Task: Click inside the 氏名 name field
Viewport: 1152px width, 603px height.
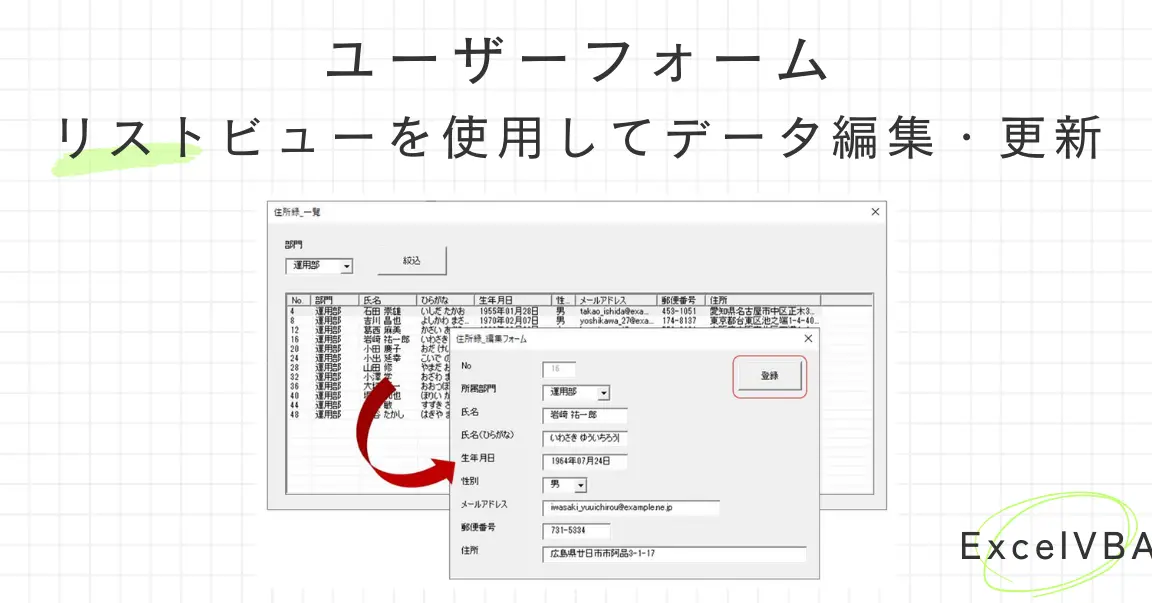Action: pyautogui.click(x=583, y=417)
